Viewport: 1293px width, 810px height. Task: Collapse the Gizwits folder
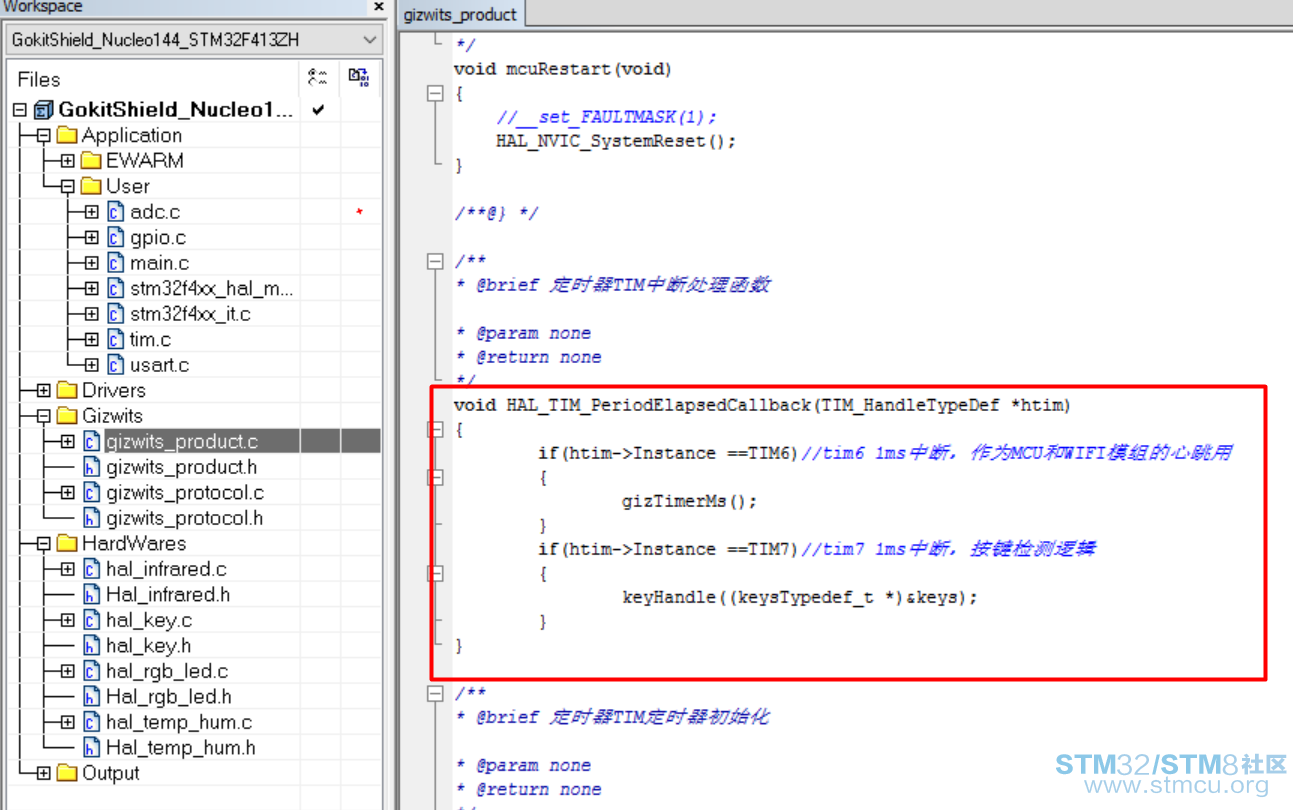(x=43, y=416)
